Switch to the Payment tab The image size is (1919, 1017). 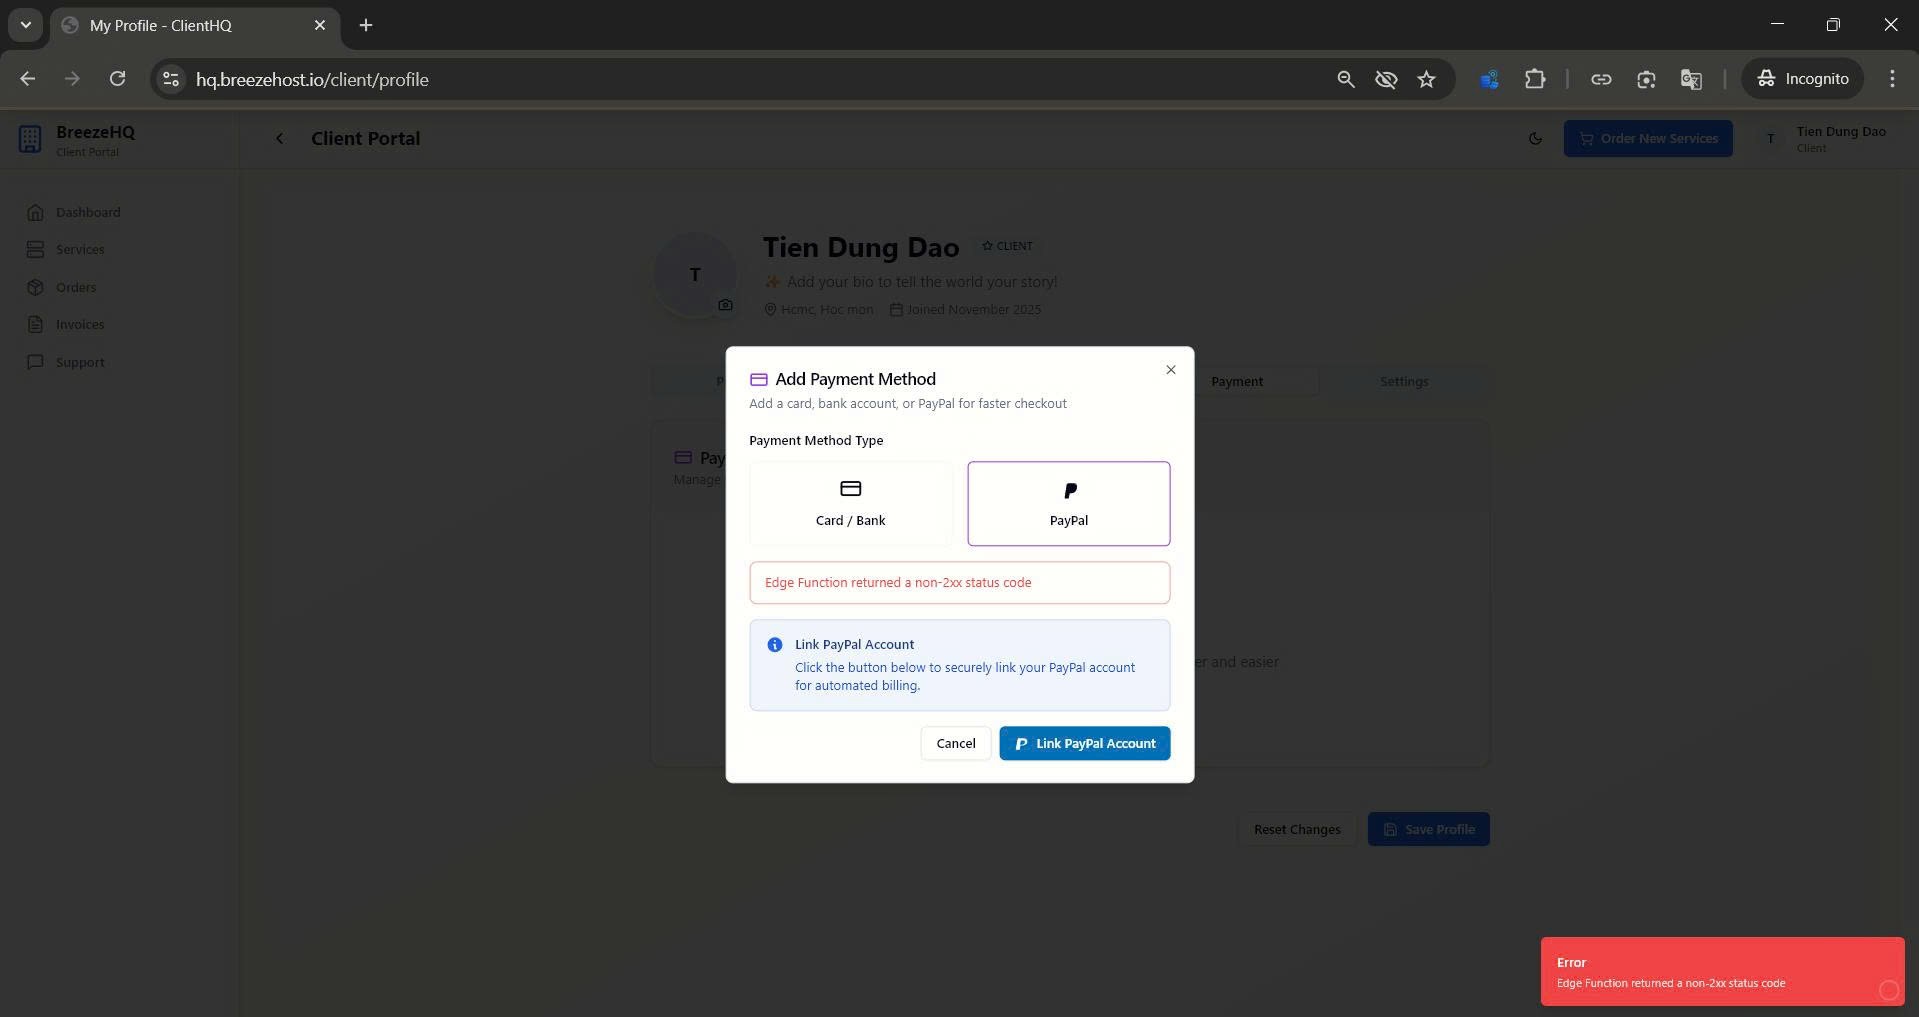(x=1236, y=381)
